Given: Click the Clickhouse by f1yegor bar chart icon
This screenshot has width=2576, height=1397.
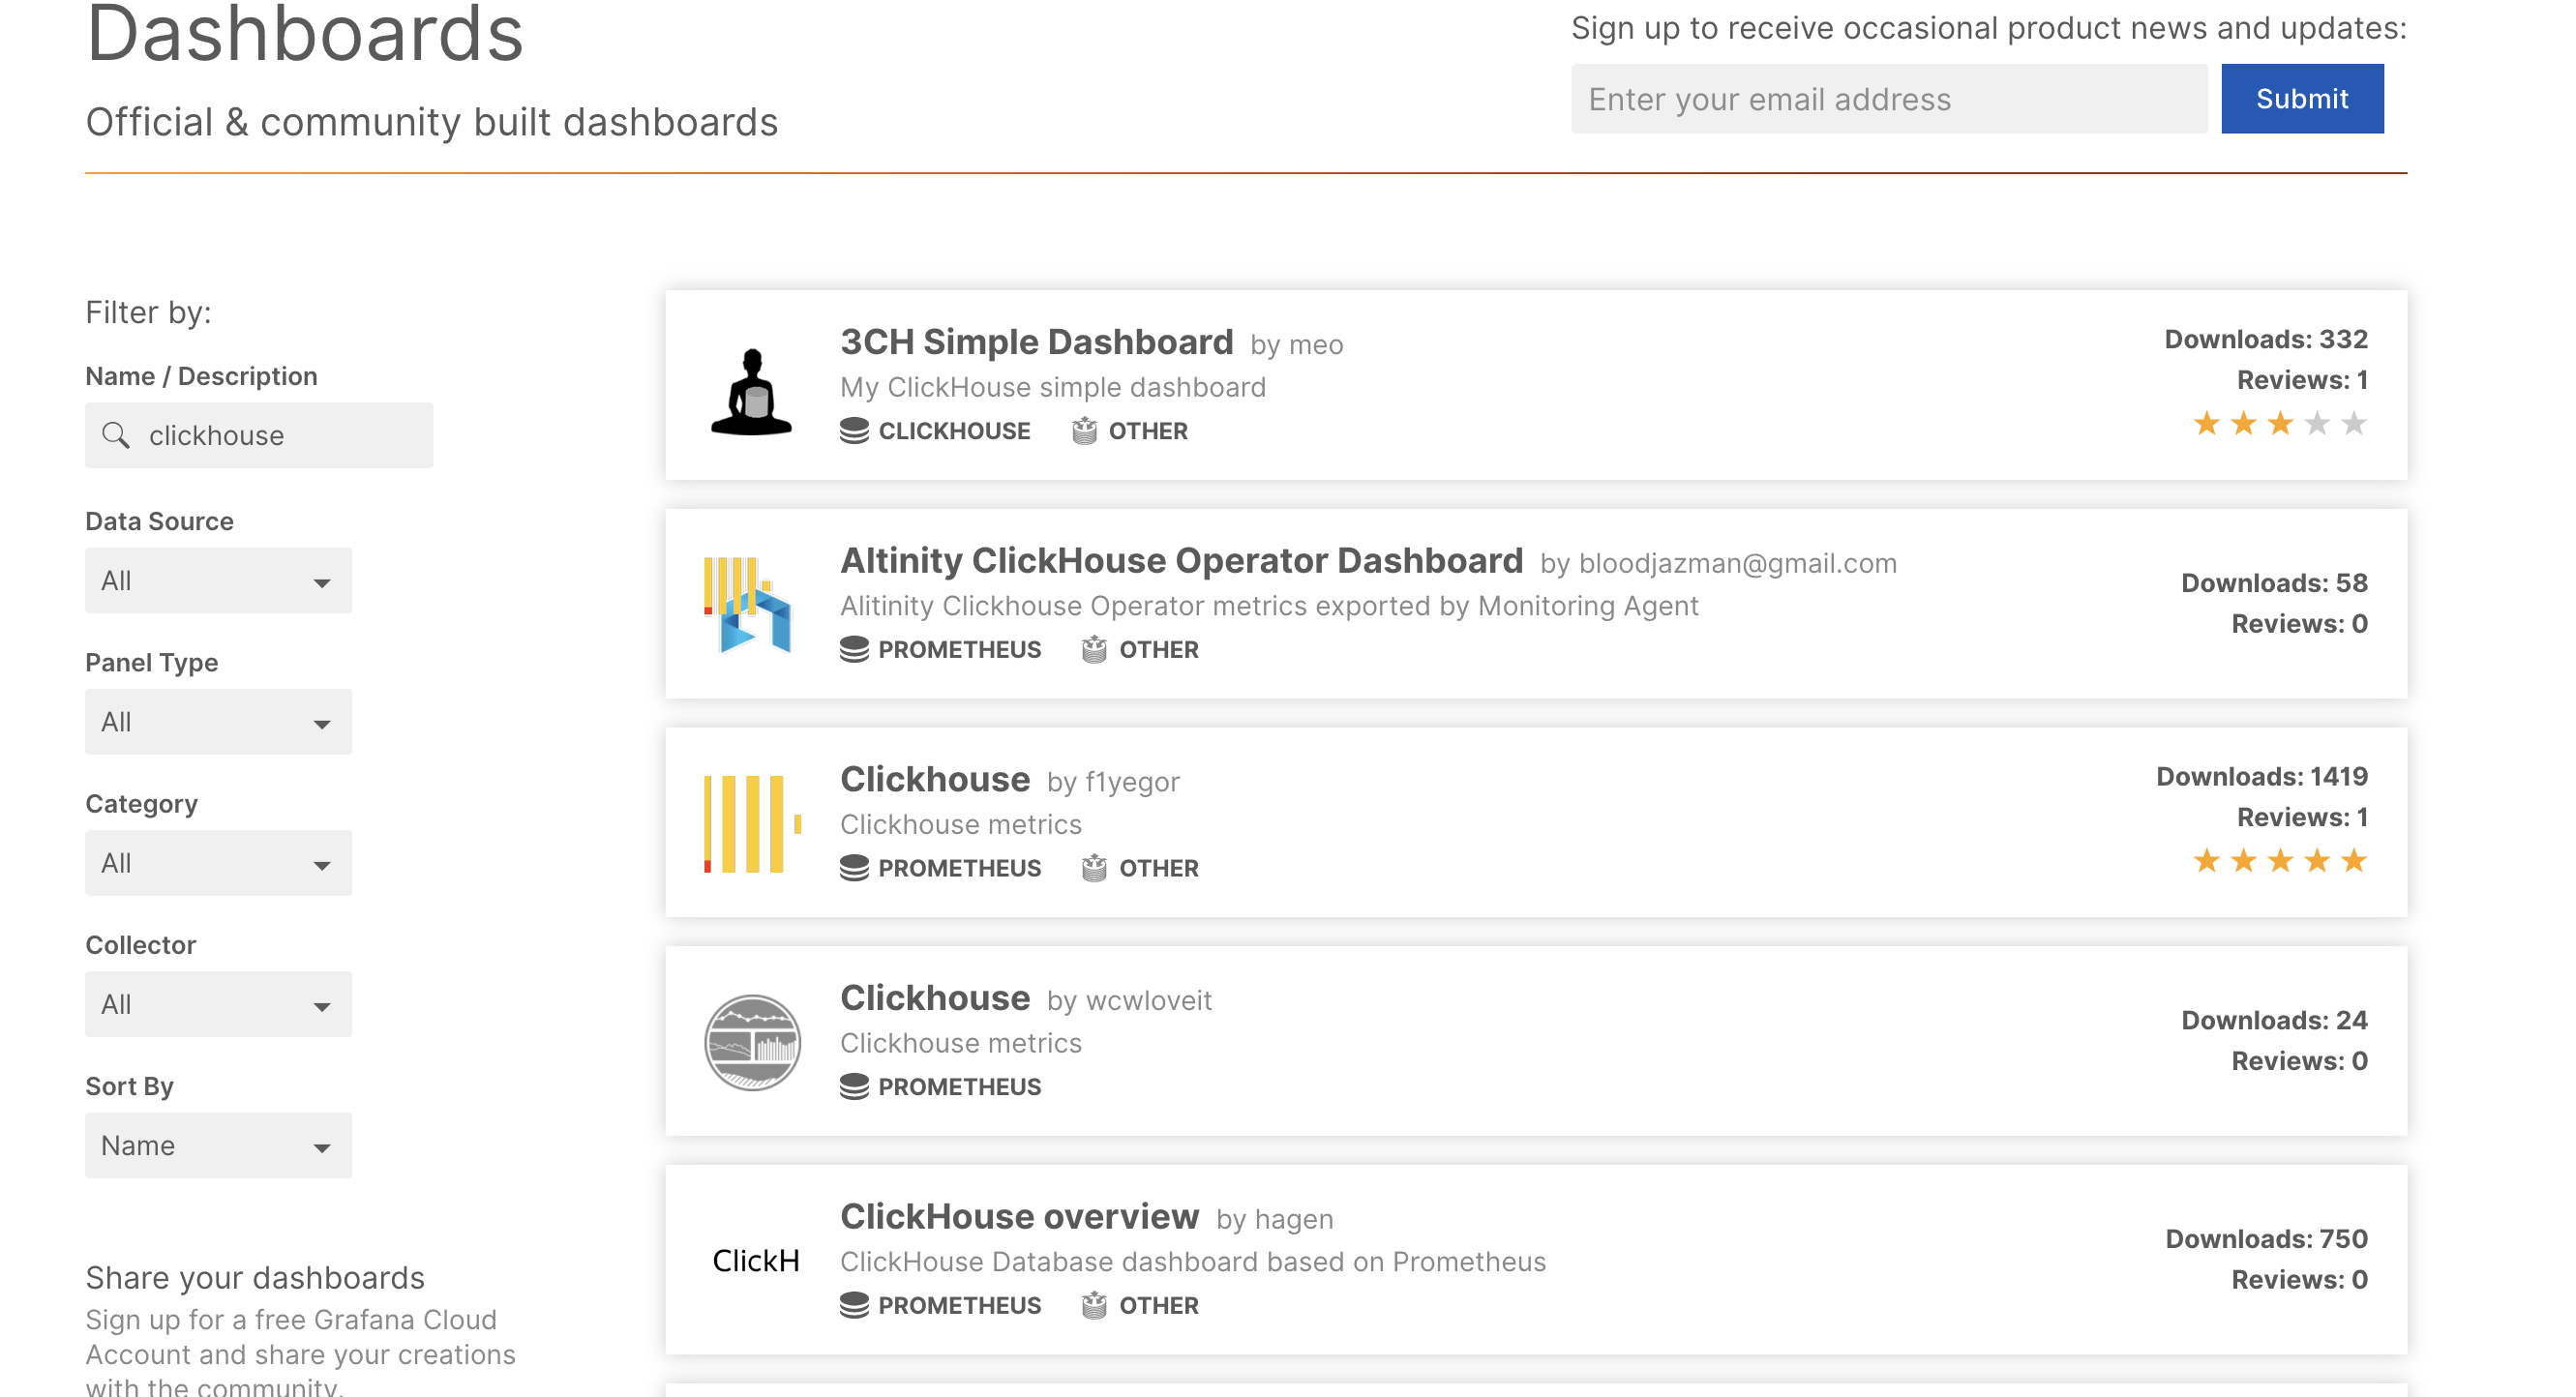Looking at the screenshot, I should pyautogui.click(x=750, y=822).
